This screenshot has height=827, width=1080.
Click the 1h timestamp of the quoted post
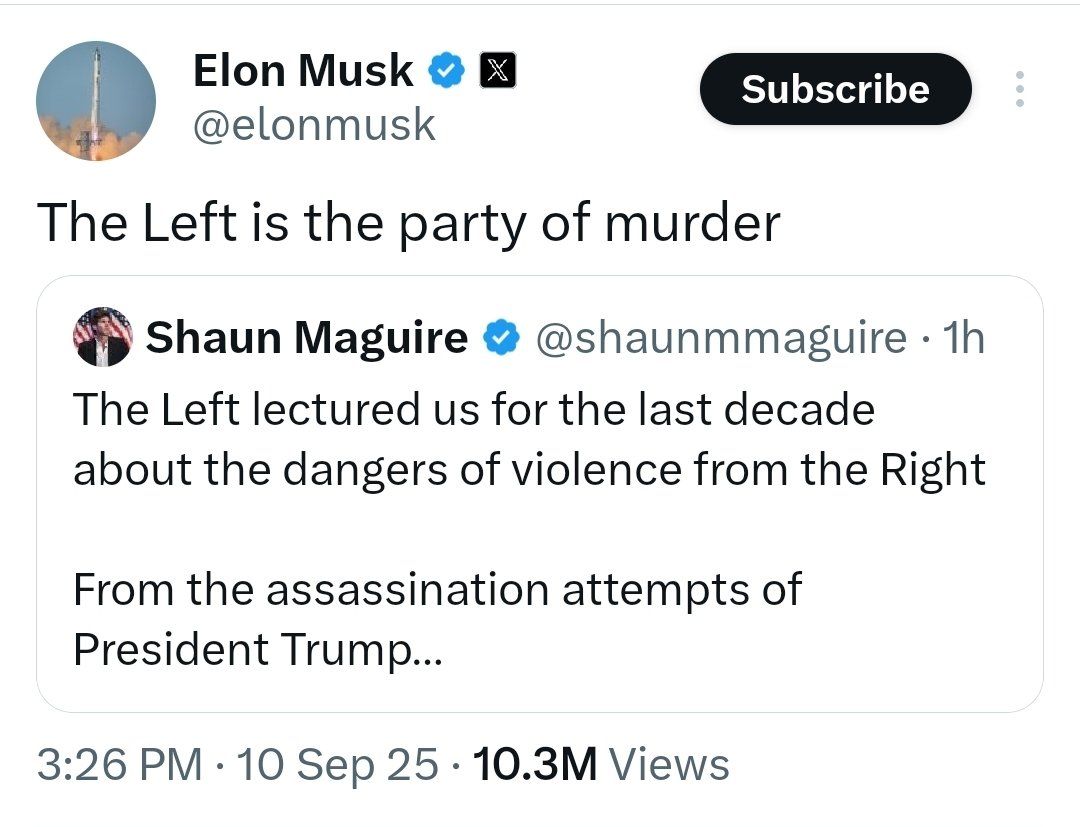coord(964,337)
